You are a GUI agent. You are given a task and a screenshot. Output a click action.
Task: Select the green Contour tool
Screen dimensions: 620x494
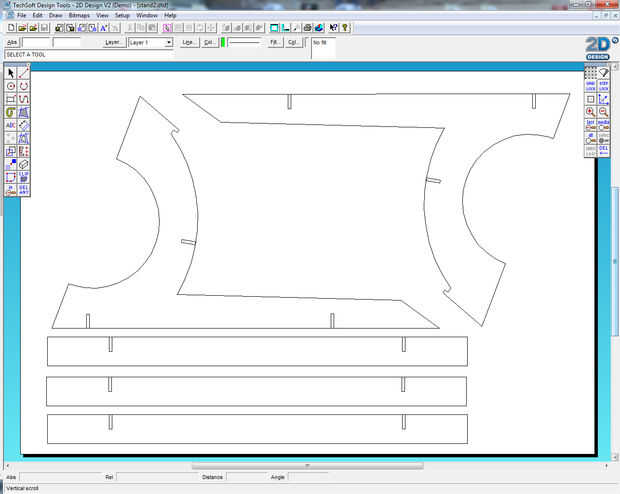[11, 112]
